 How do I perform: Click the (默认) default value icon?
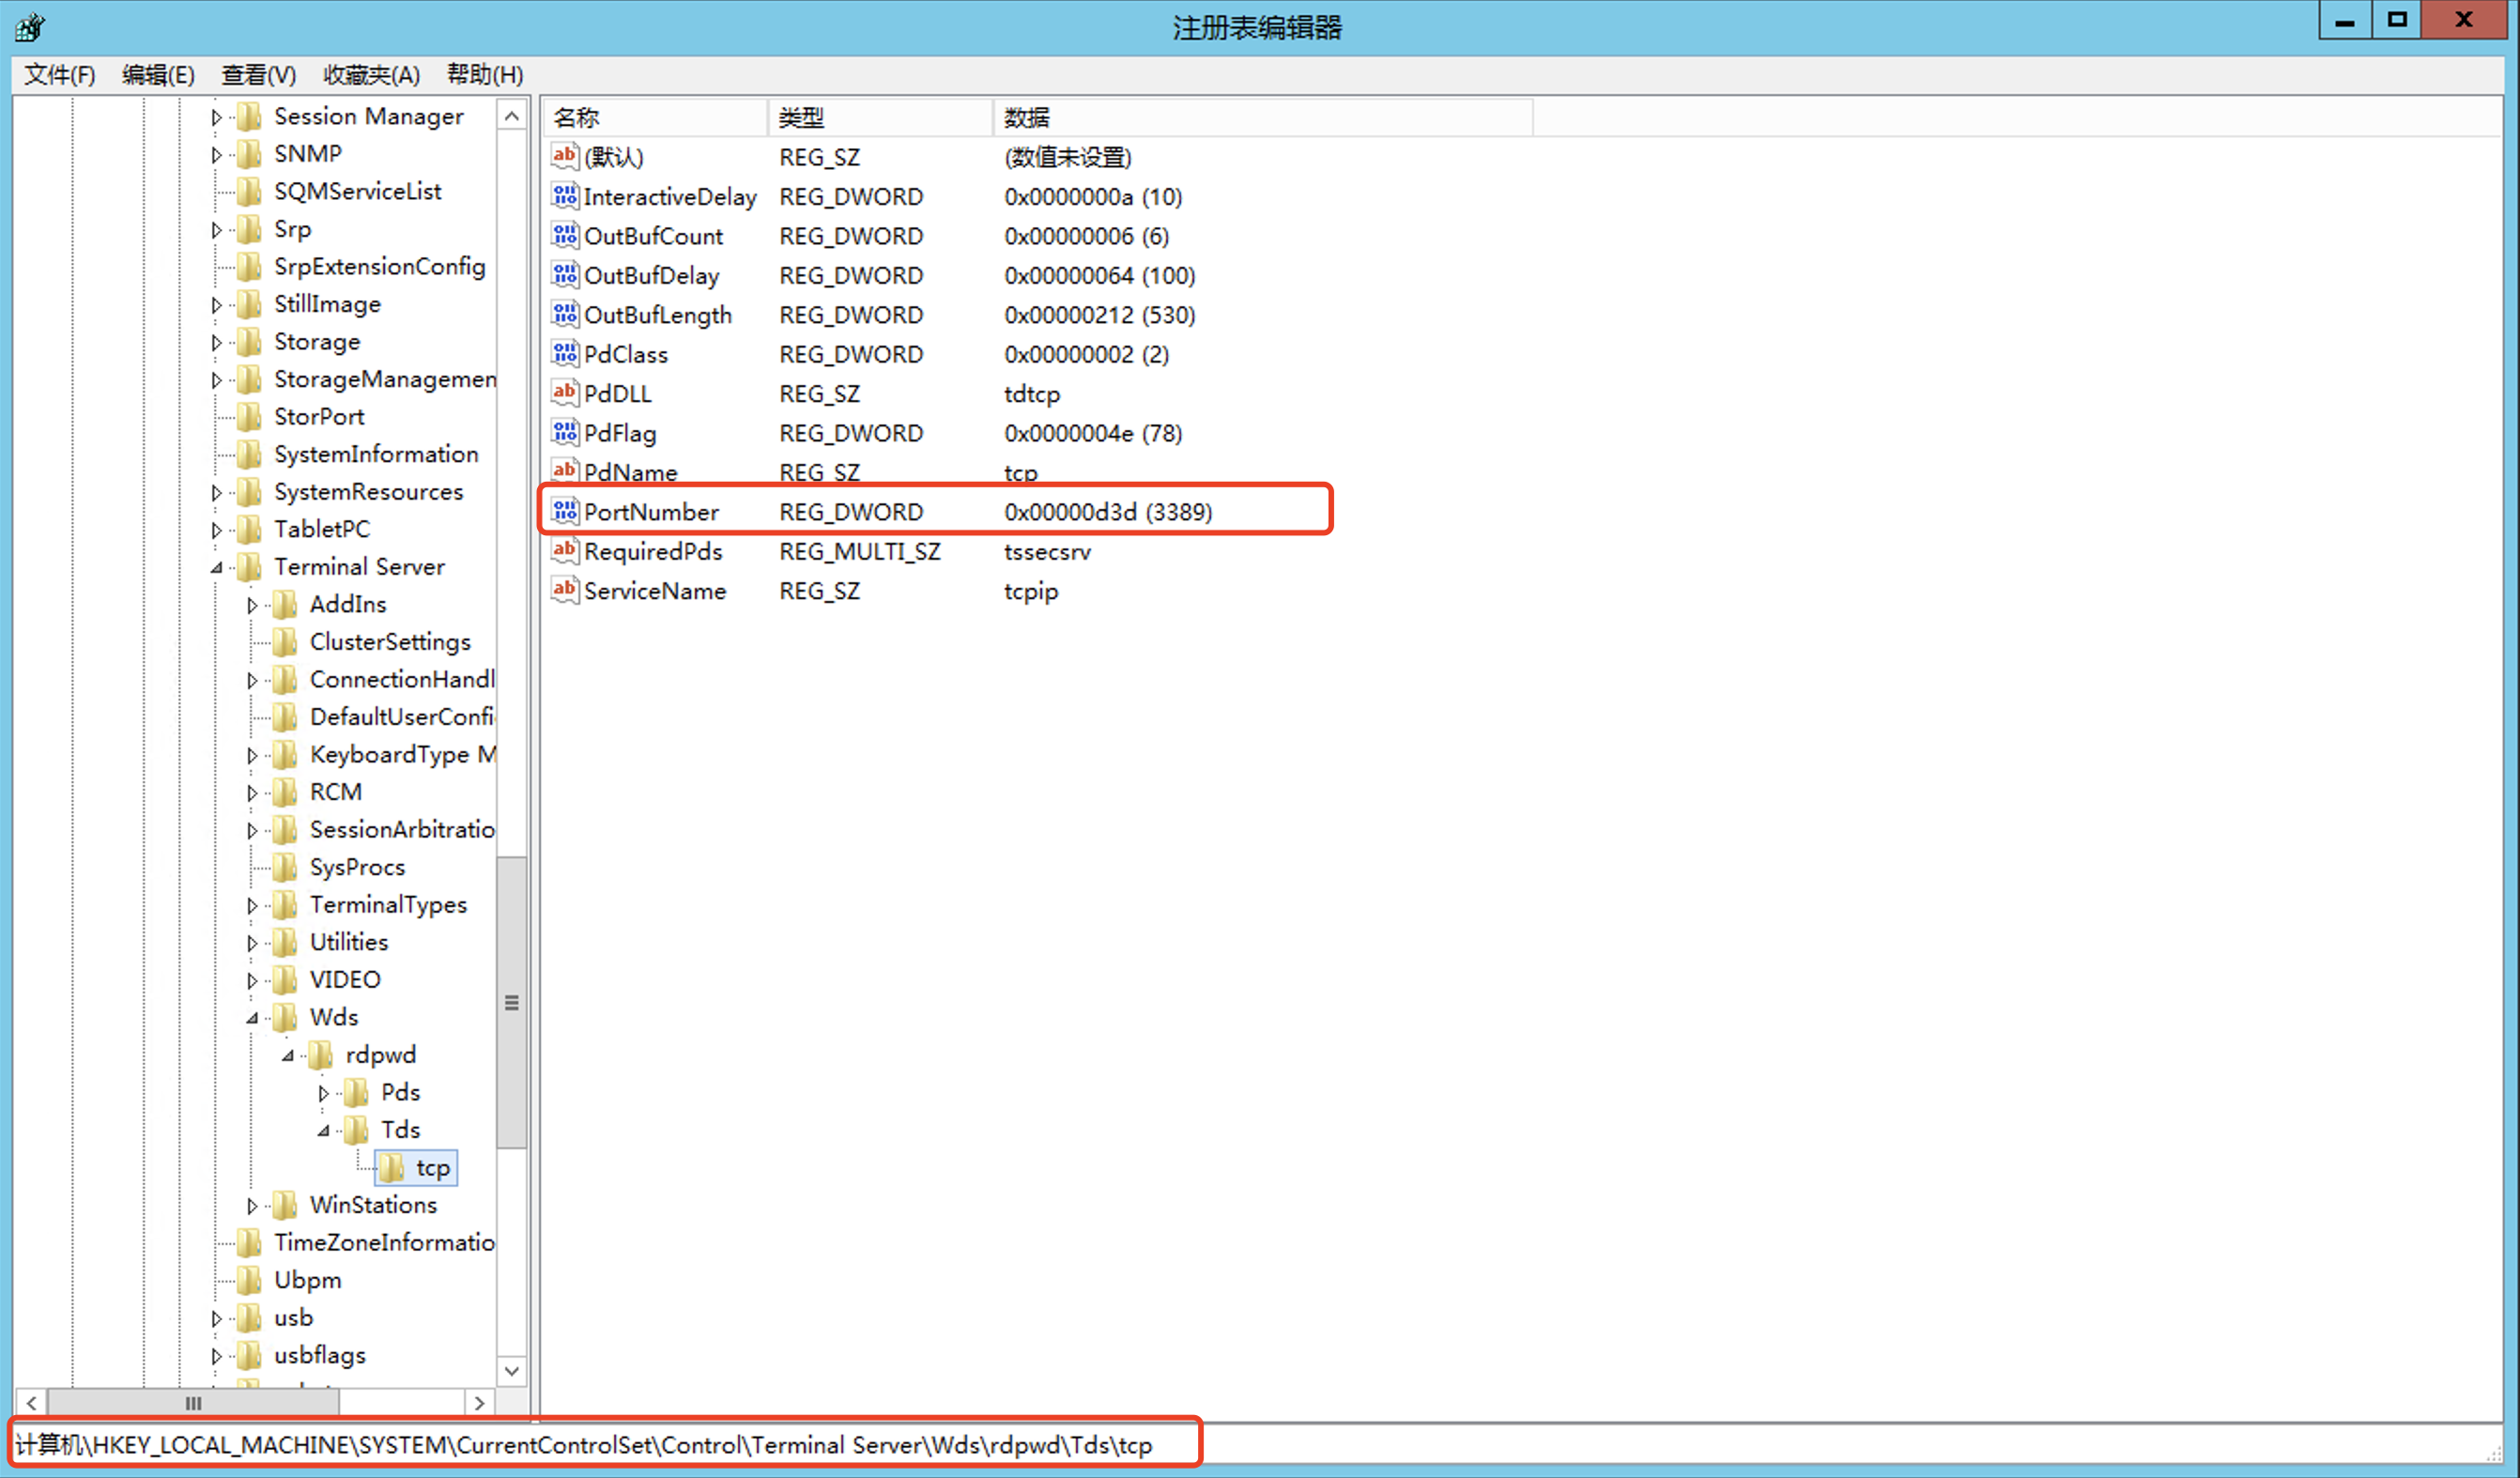(x=565, y=156)
